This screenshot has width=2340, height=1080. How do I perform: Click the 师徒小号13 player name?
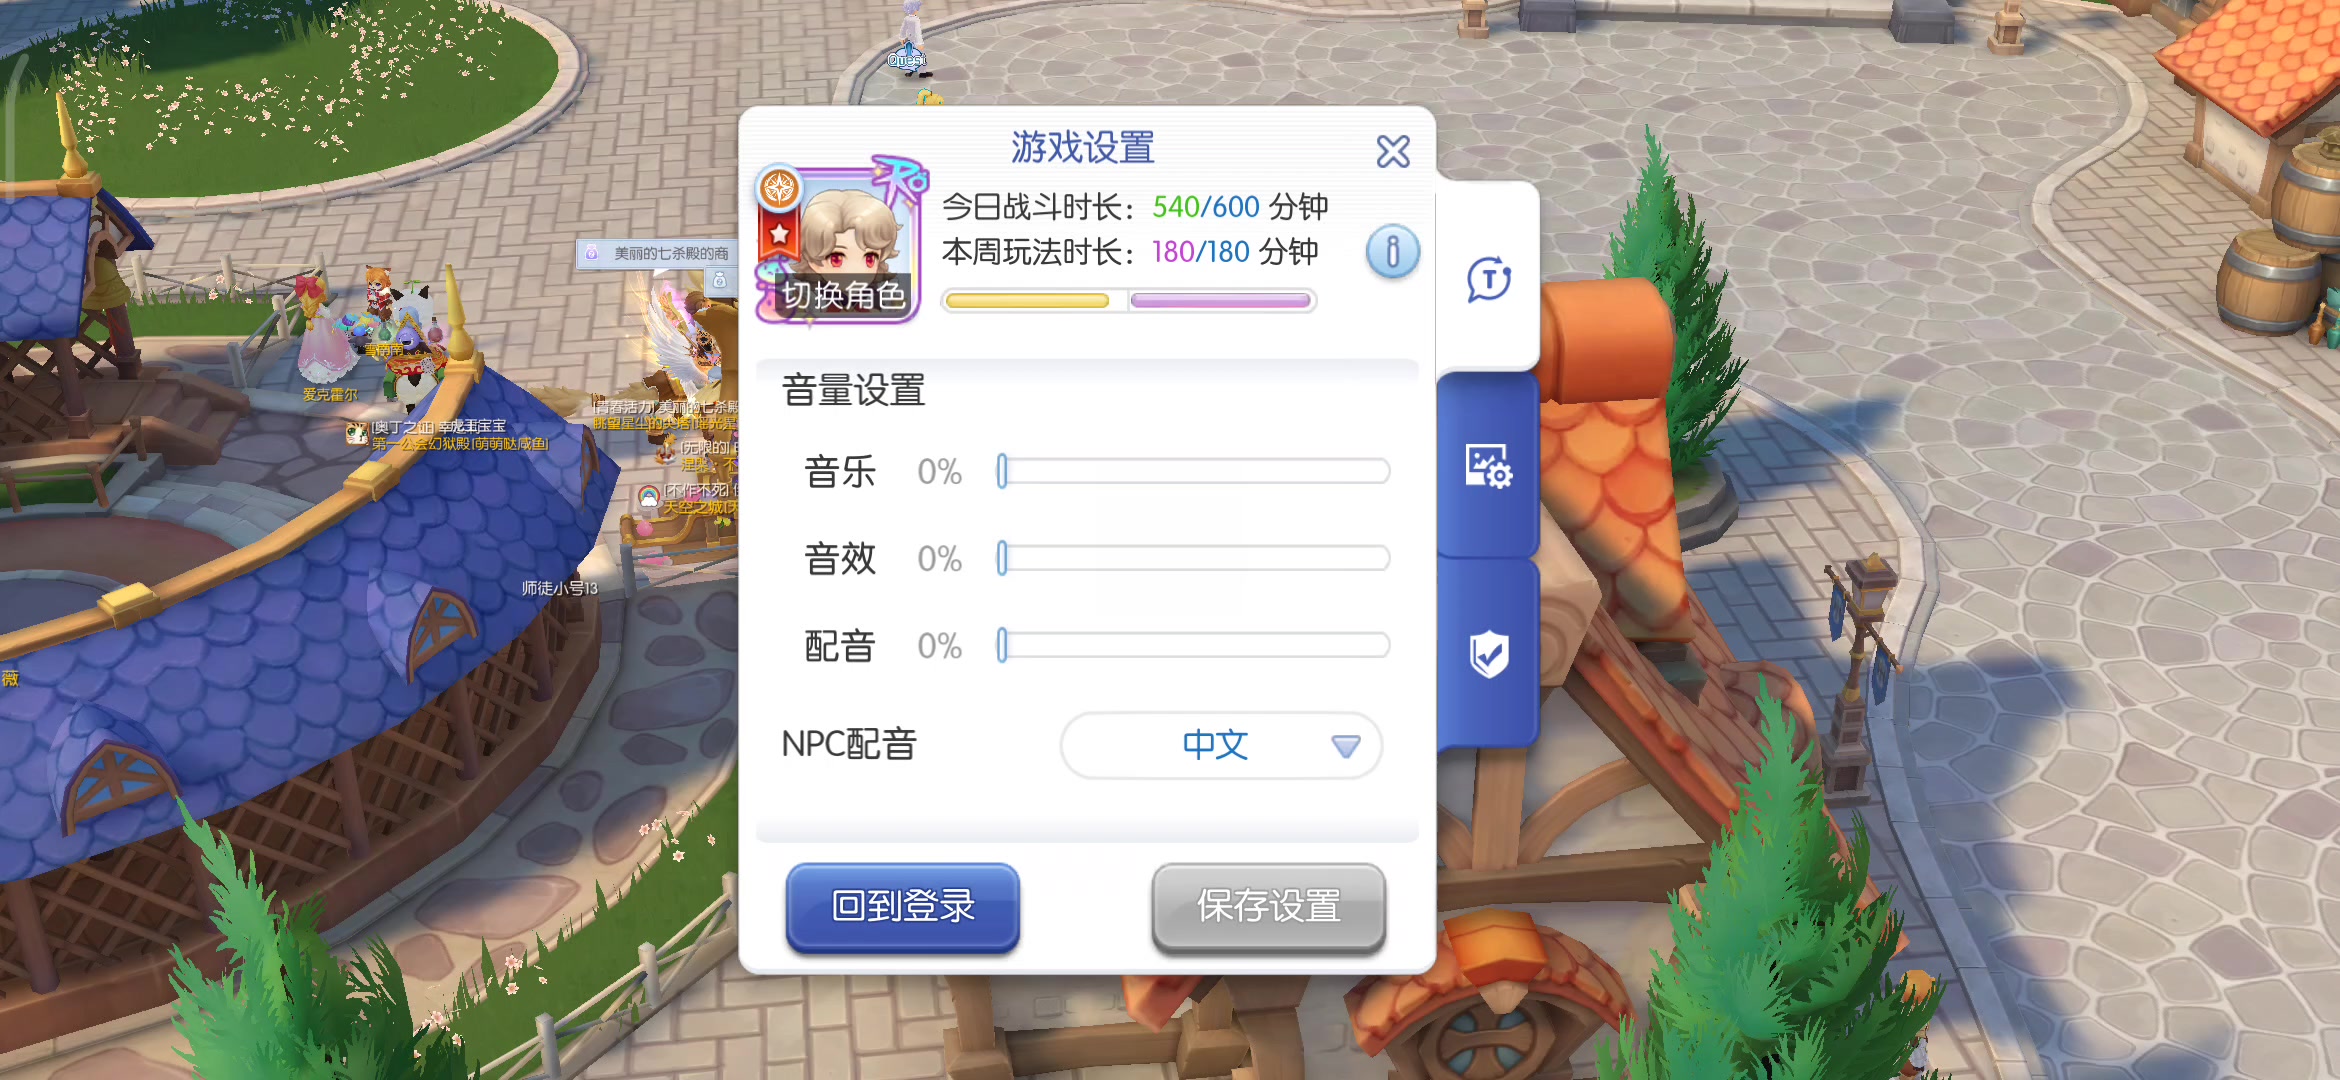[559, 588]
